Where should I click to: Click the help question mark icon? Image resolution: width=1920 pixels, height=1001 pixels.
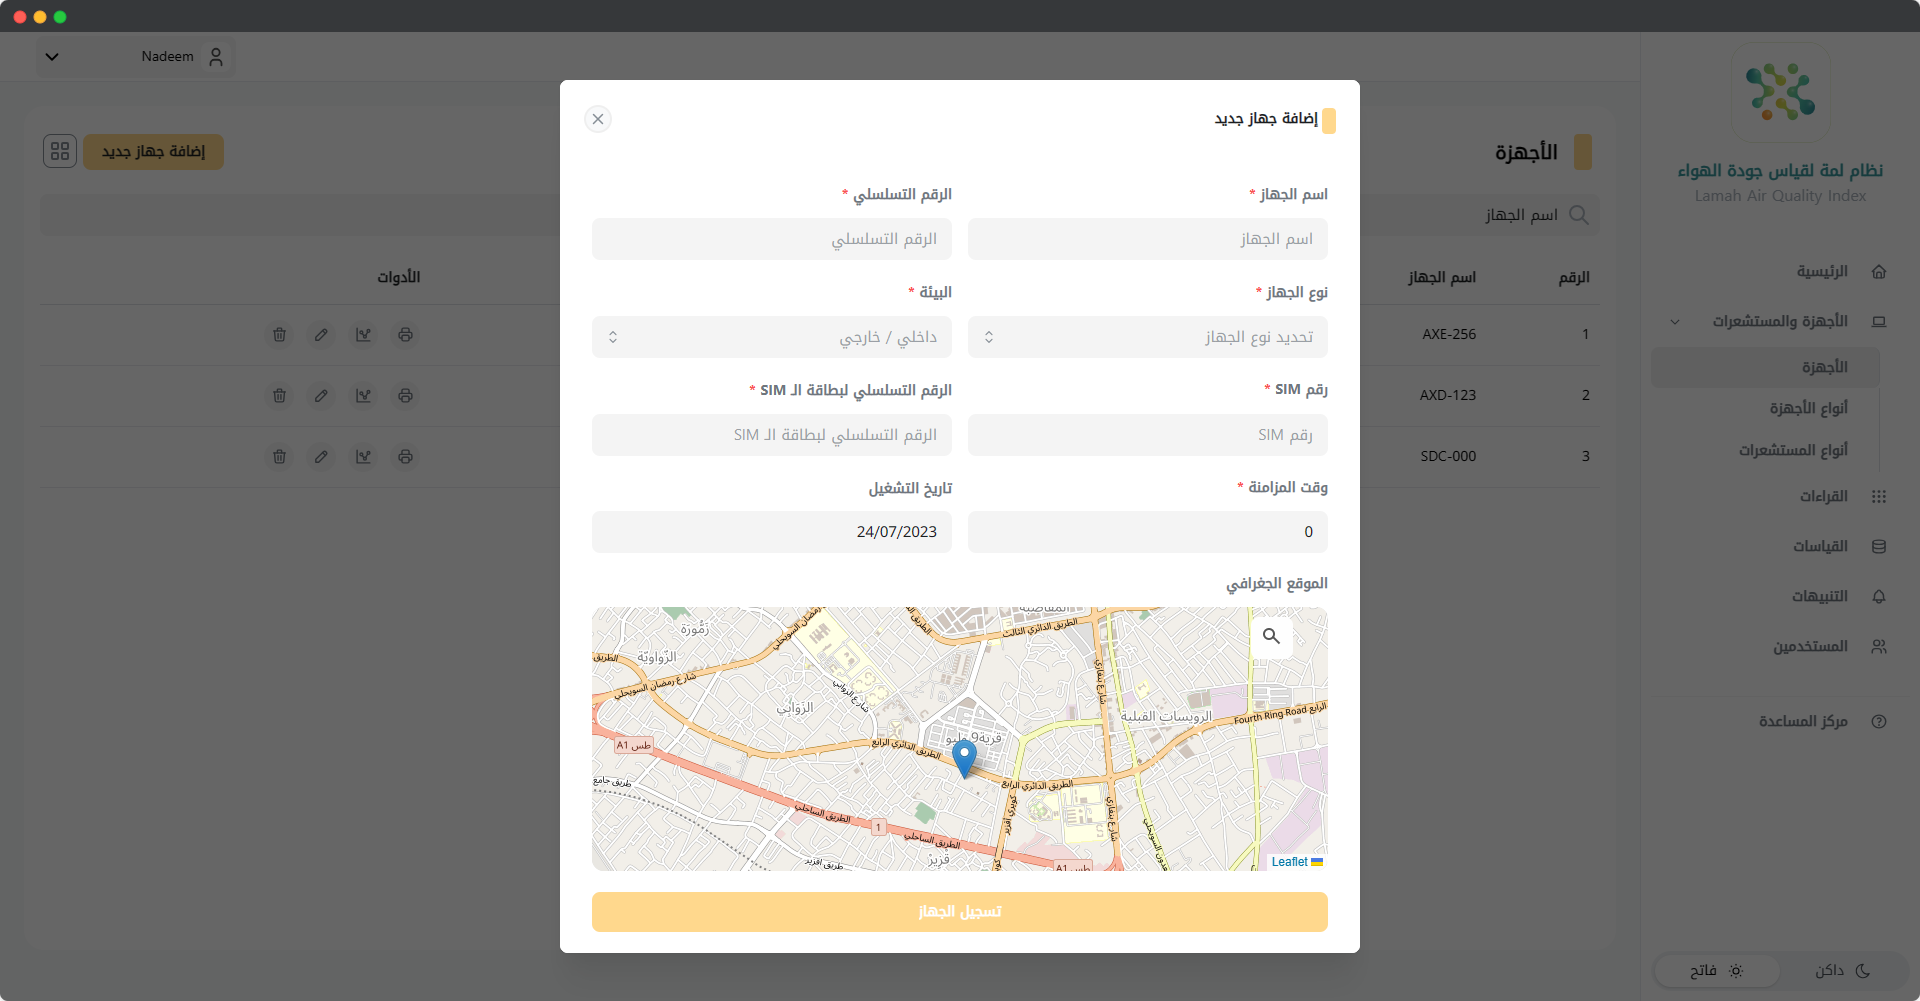click(x=1879, y=722)
